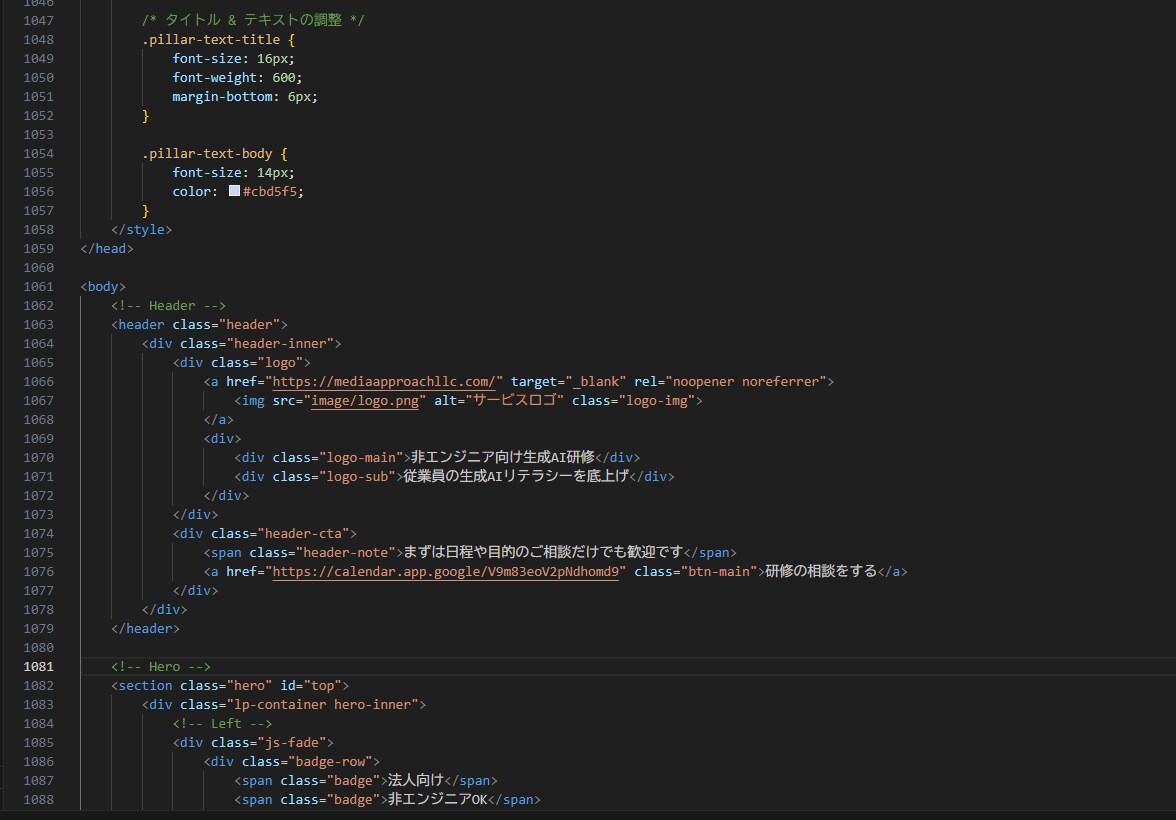Click the badge text 非エンジニアOK
The width and height of the screenshot is (1176, 820).
tap(437, 800)
